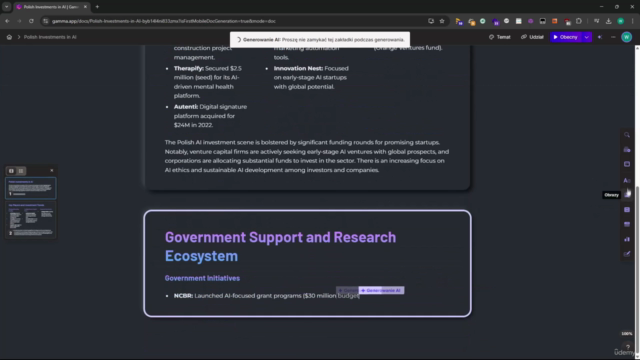The width and height of the screenshot is (640, 360).
Task: Click Government Support and Research Ecosystem heading
Action: click(x=280, y=246)
